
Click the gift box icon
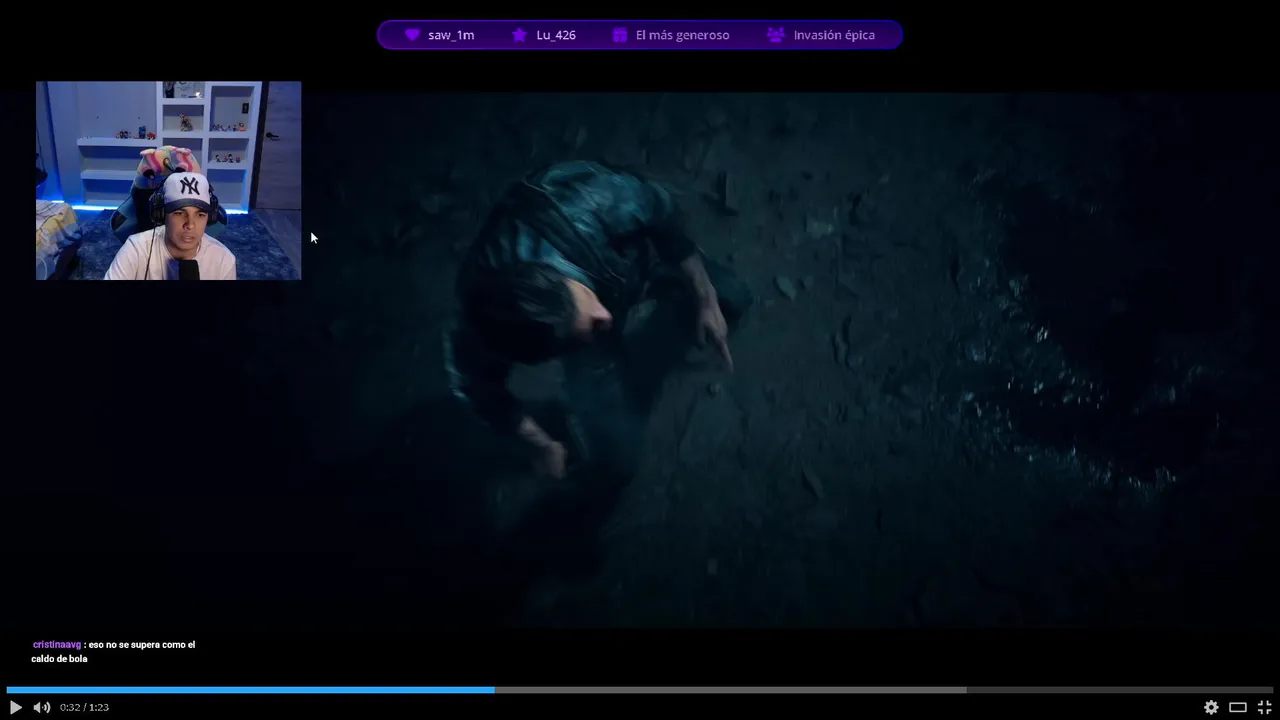(619, 35)
